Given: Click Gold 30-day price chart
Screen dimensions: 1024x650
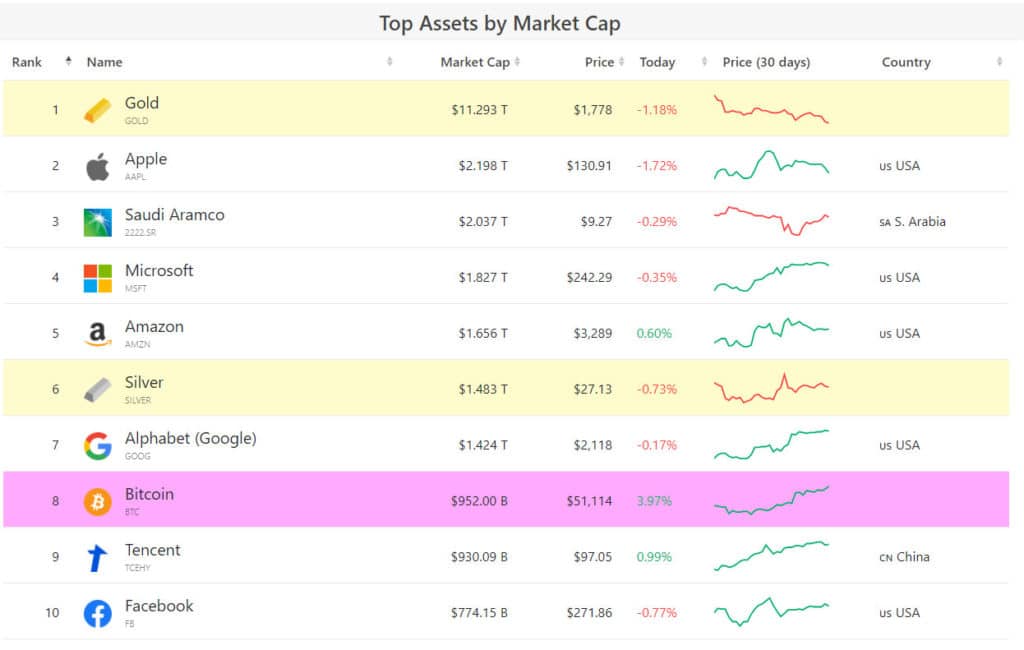Looking at the screenshot, I should coord(771,110).
